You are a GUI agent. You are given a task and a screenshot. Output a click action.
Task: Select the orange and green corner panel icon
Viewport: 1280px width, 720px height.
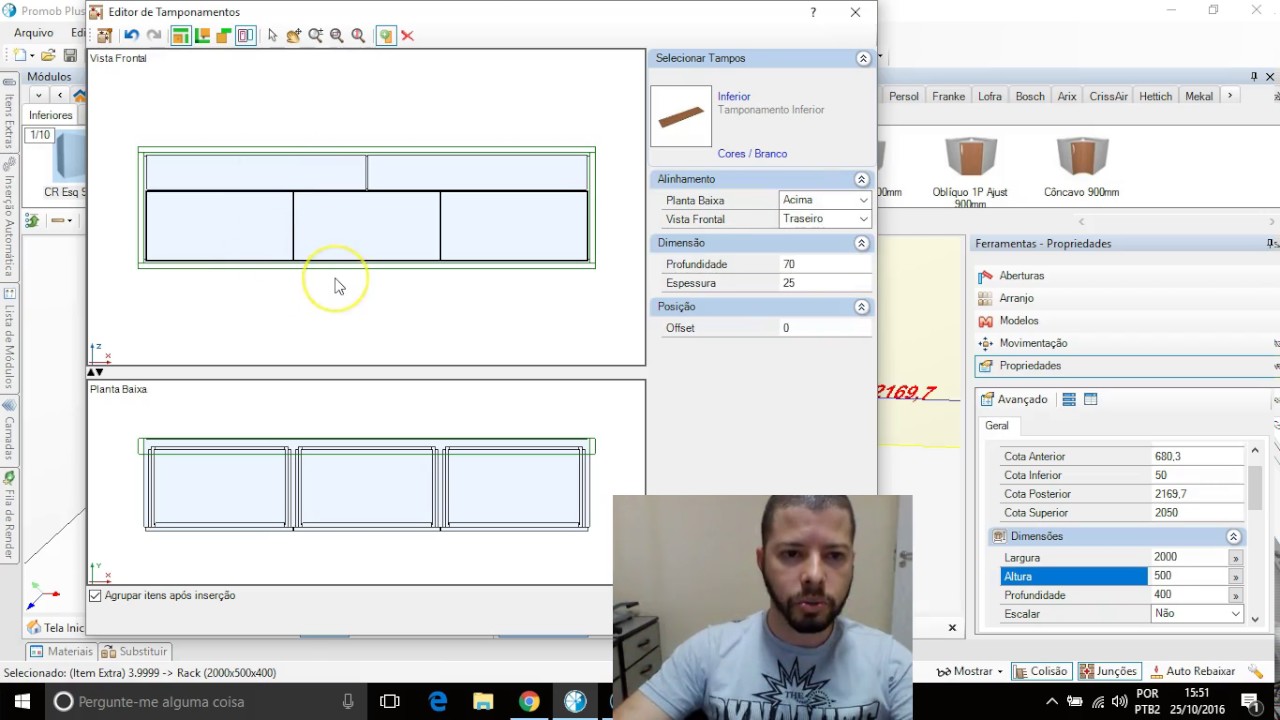coord(223,36)
